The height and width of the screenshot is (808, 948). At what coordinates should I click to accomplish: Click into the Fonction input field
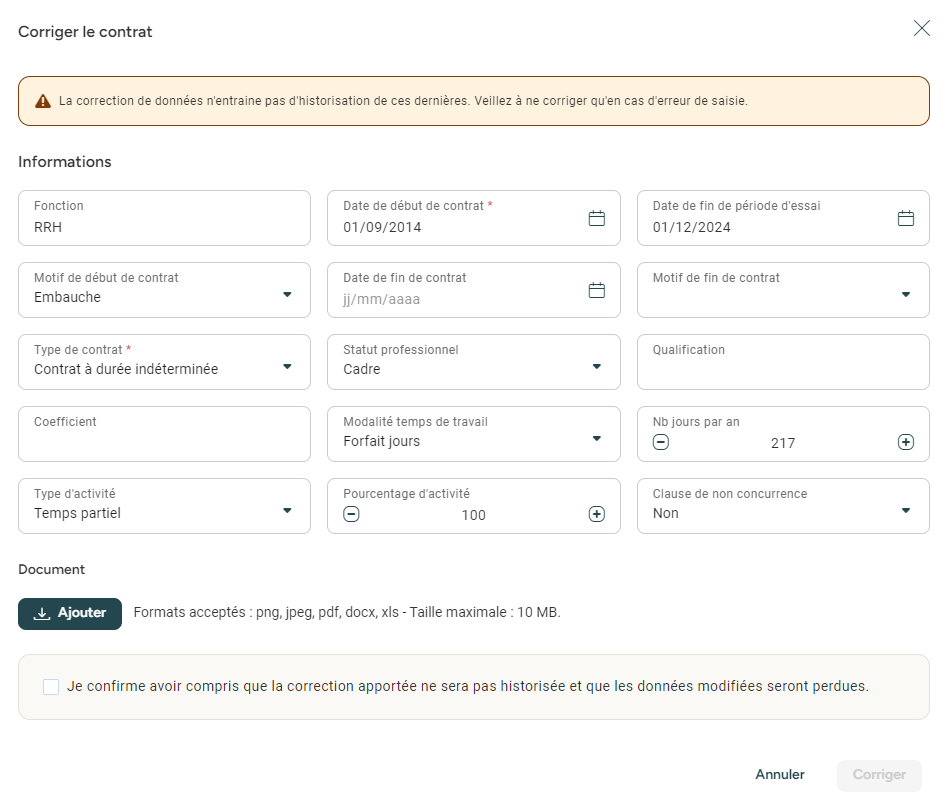point(164,227)
